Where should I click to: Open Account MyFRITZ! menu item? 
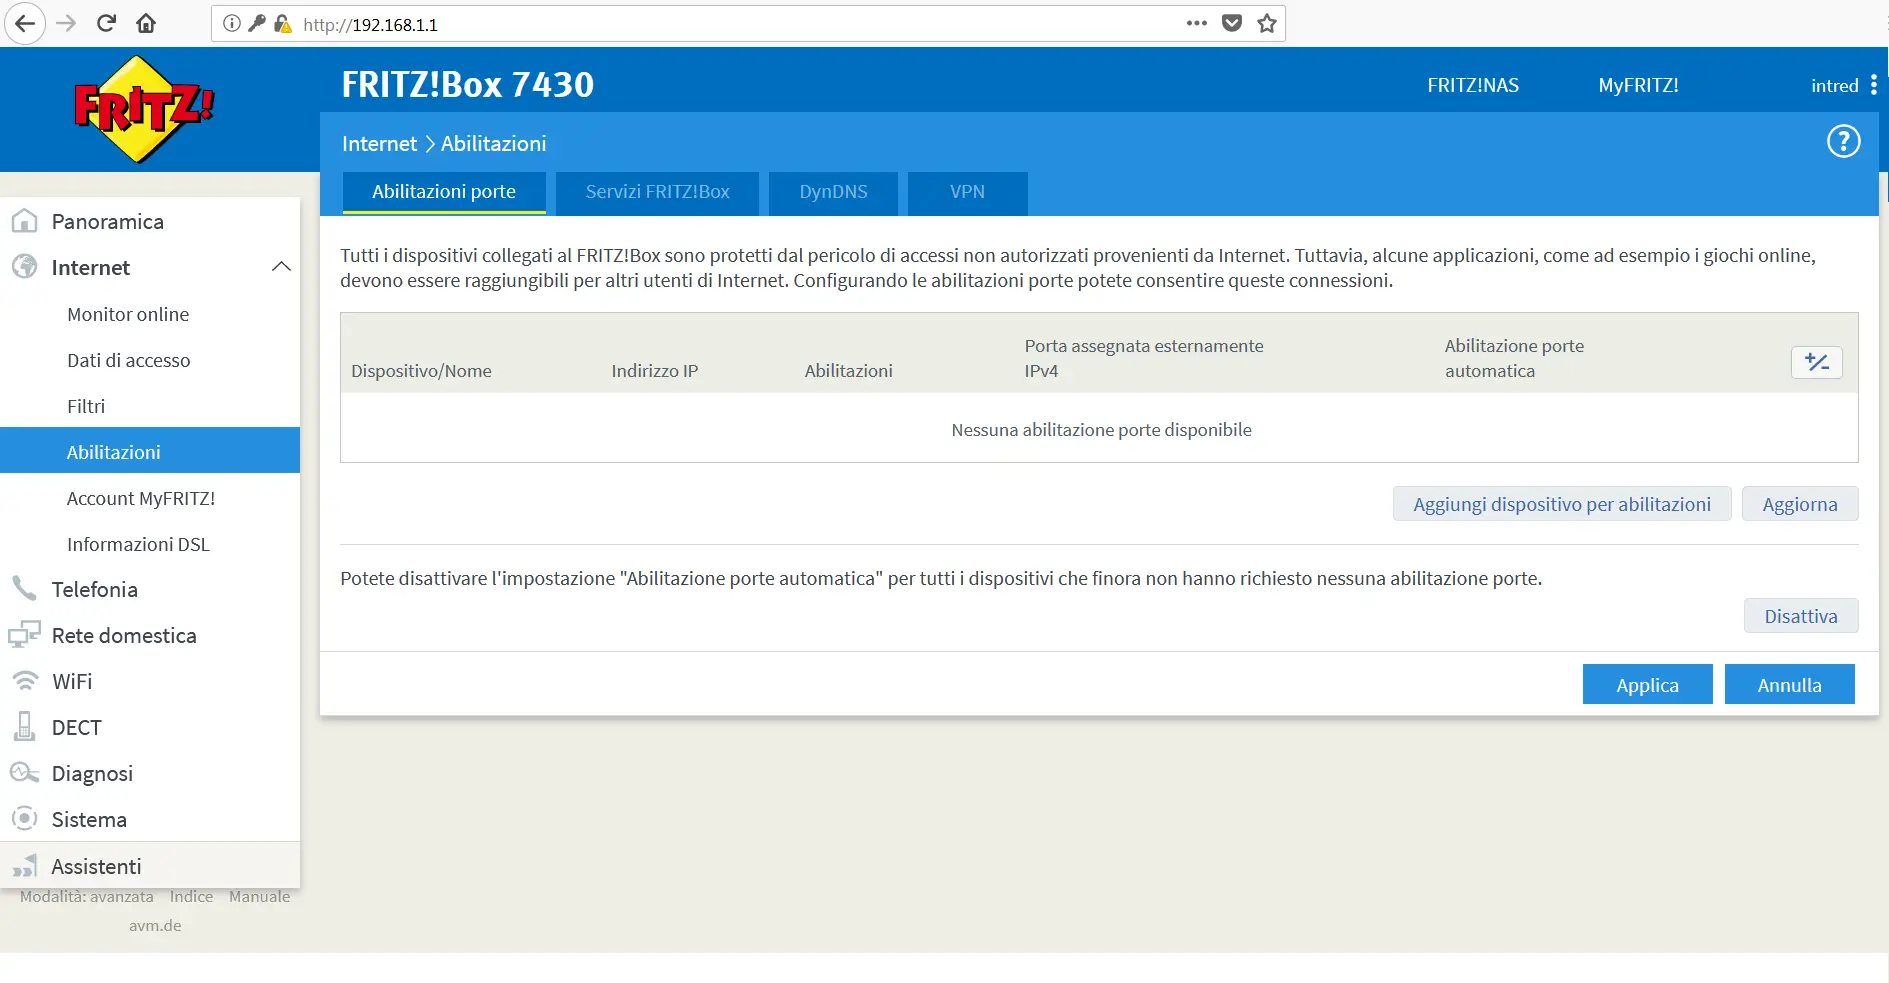point(141,498)
